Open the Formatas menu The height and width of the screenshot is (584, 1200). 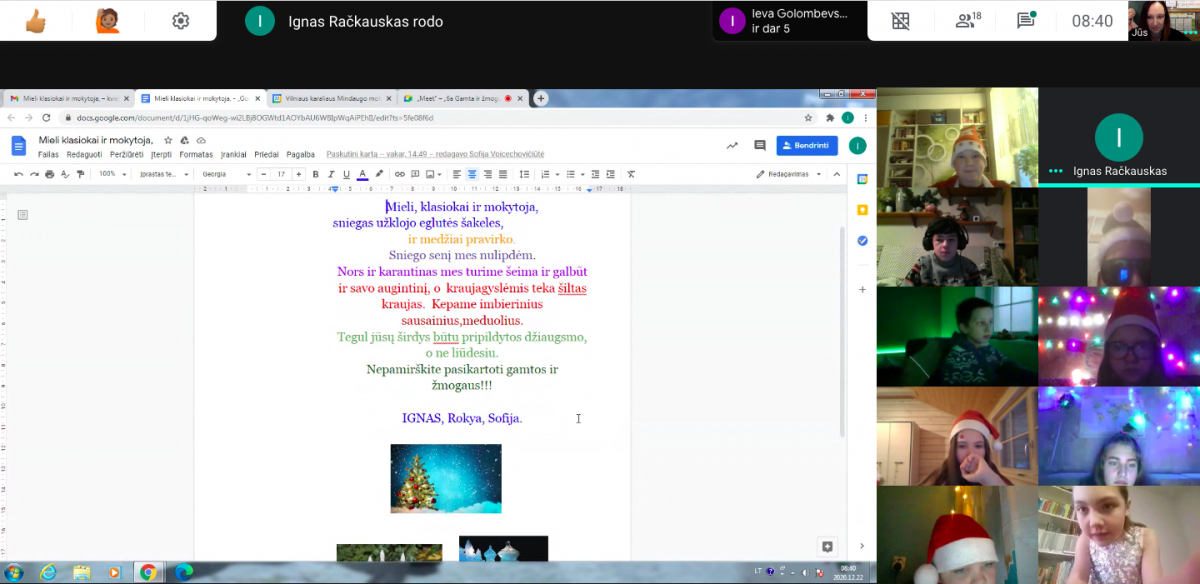tap(196, 154)
